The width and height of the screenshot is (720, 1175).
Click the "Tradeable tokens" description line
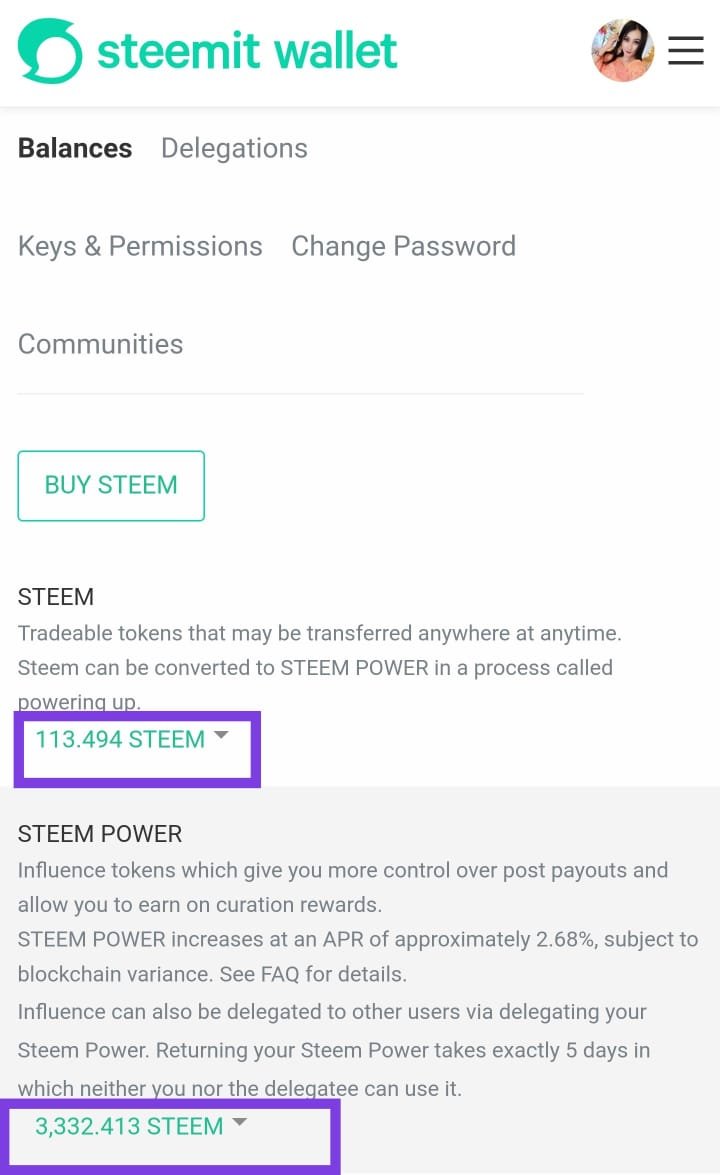click(x=320, y=633)
